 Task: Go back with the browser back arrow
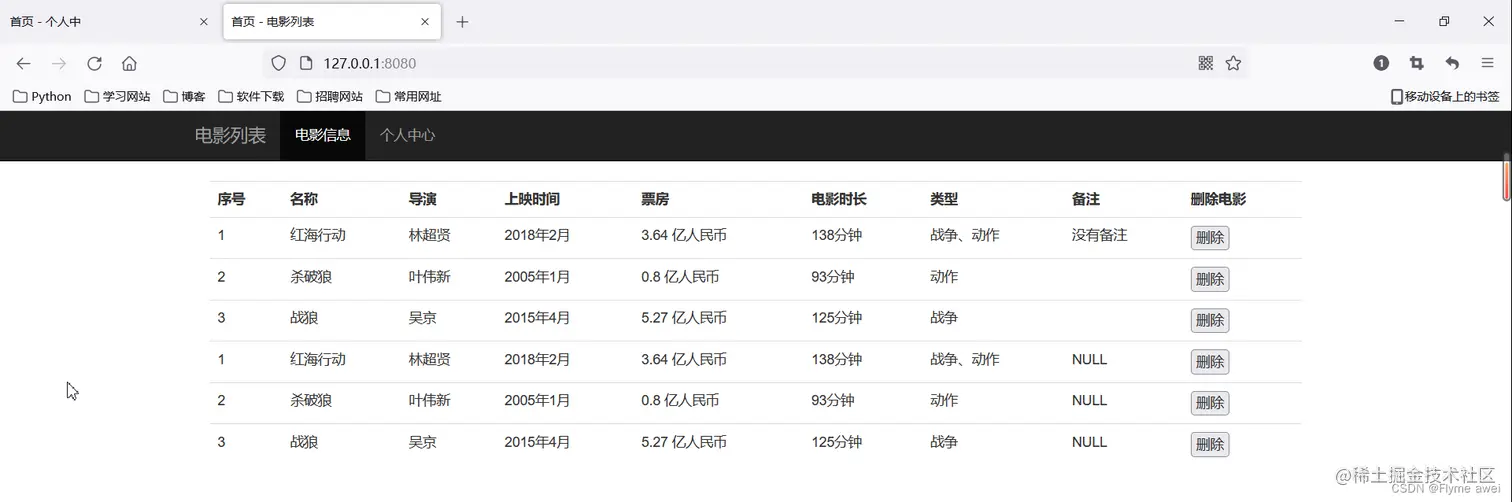24,63
